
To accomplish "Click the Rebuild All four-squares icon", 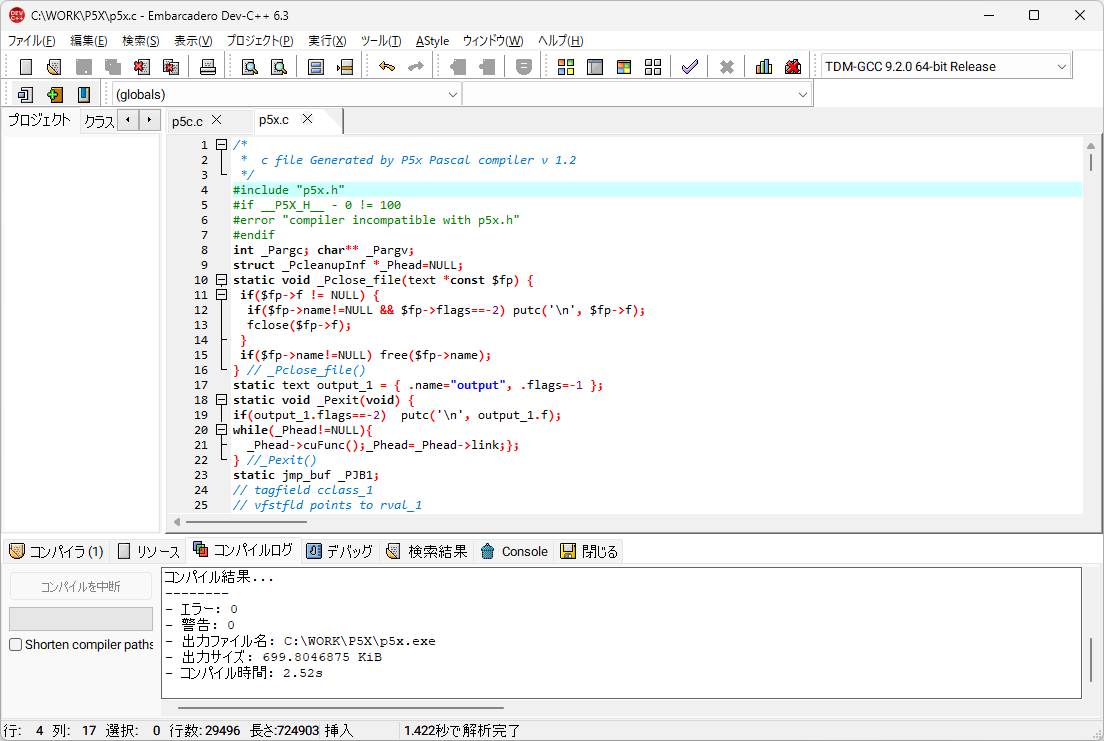I will (653, 67).
